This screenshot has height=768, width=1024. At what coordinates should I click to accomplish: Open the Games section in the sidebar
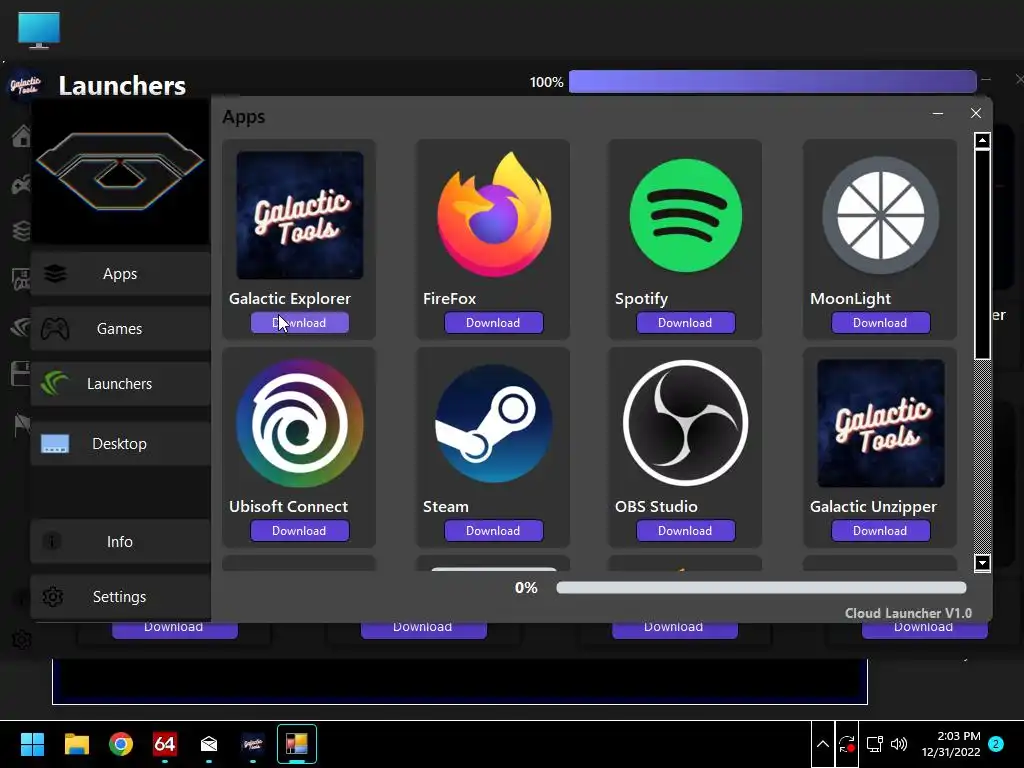120,328
